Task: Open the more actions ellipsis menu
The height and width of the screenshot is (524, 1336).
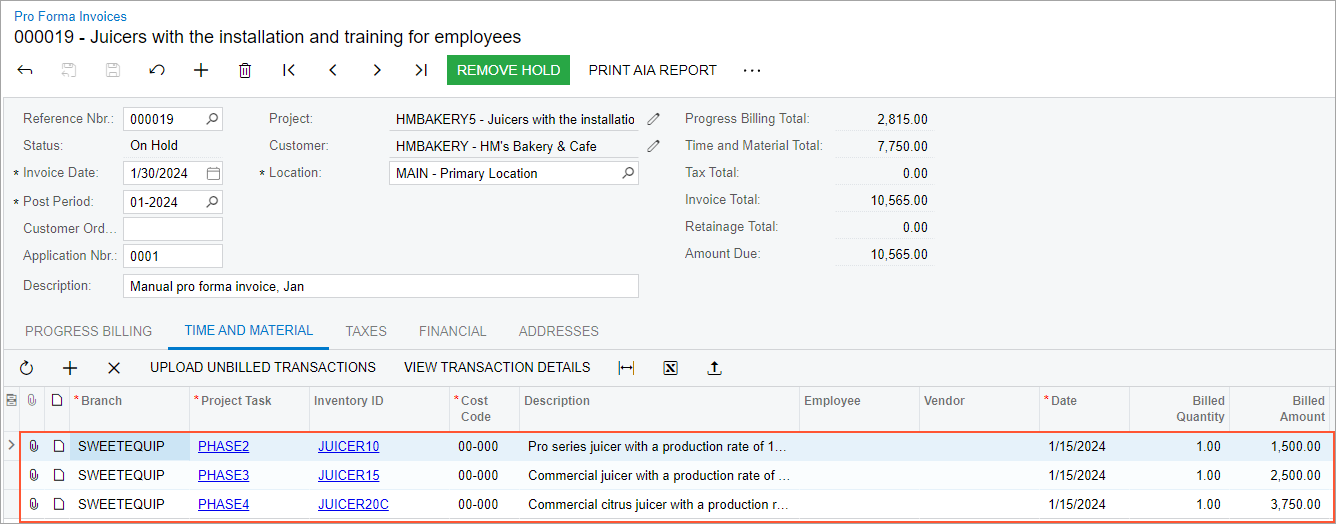Action: pos(752,70)
